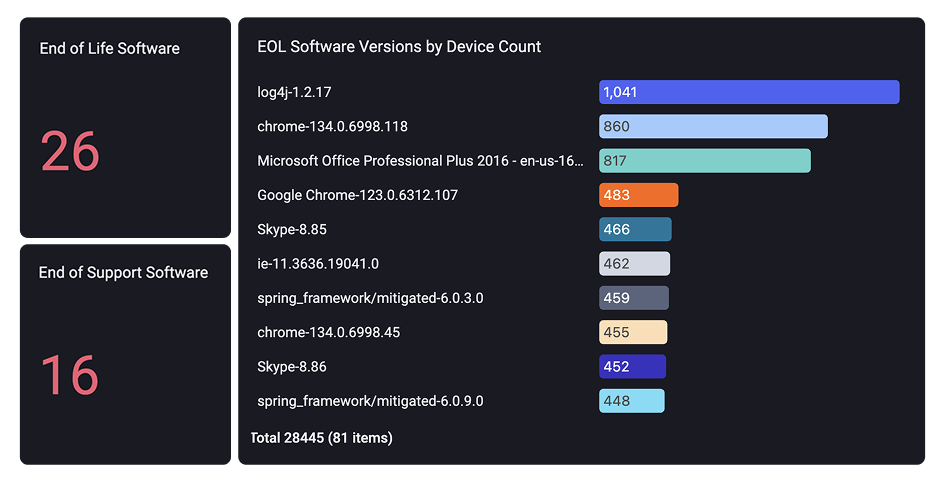The height and width of the screenshot is (486, 945).
Task: Click the Google Chrome-123.0.6312.107 label
Action: pyautogui.click(x=357, y=195)
